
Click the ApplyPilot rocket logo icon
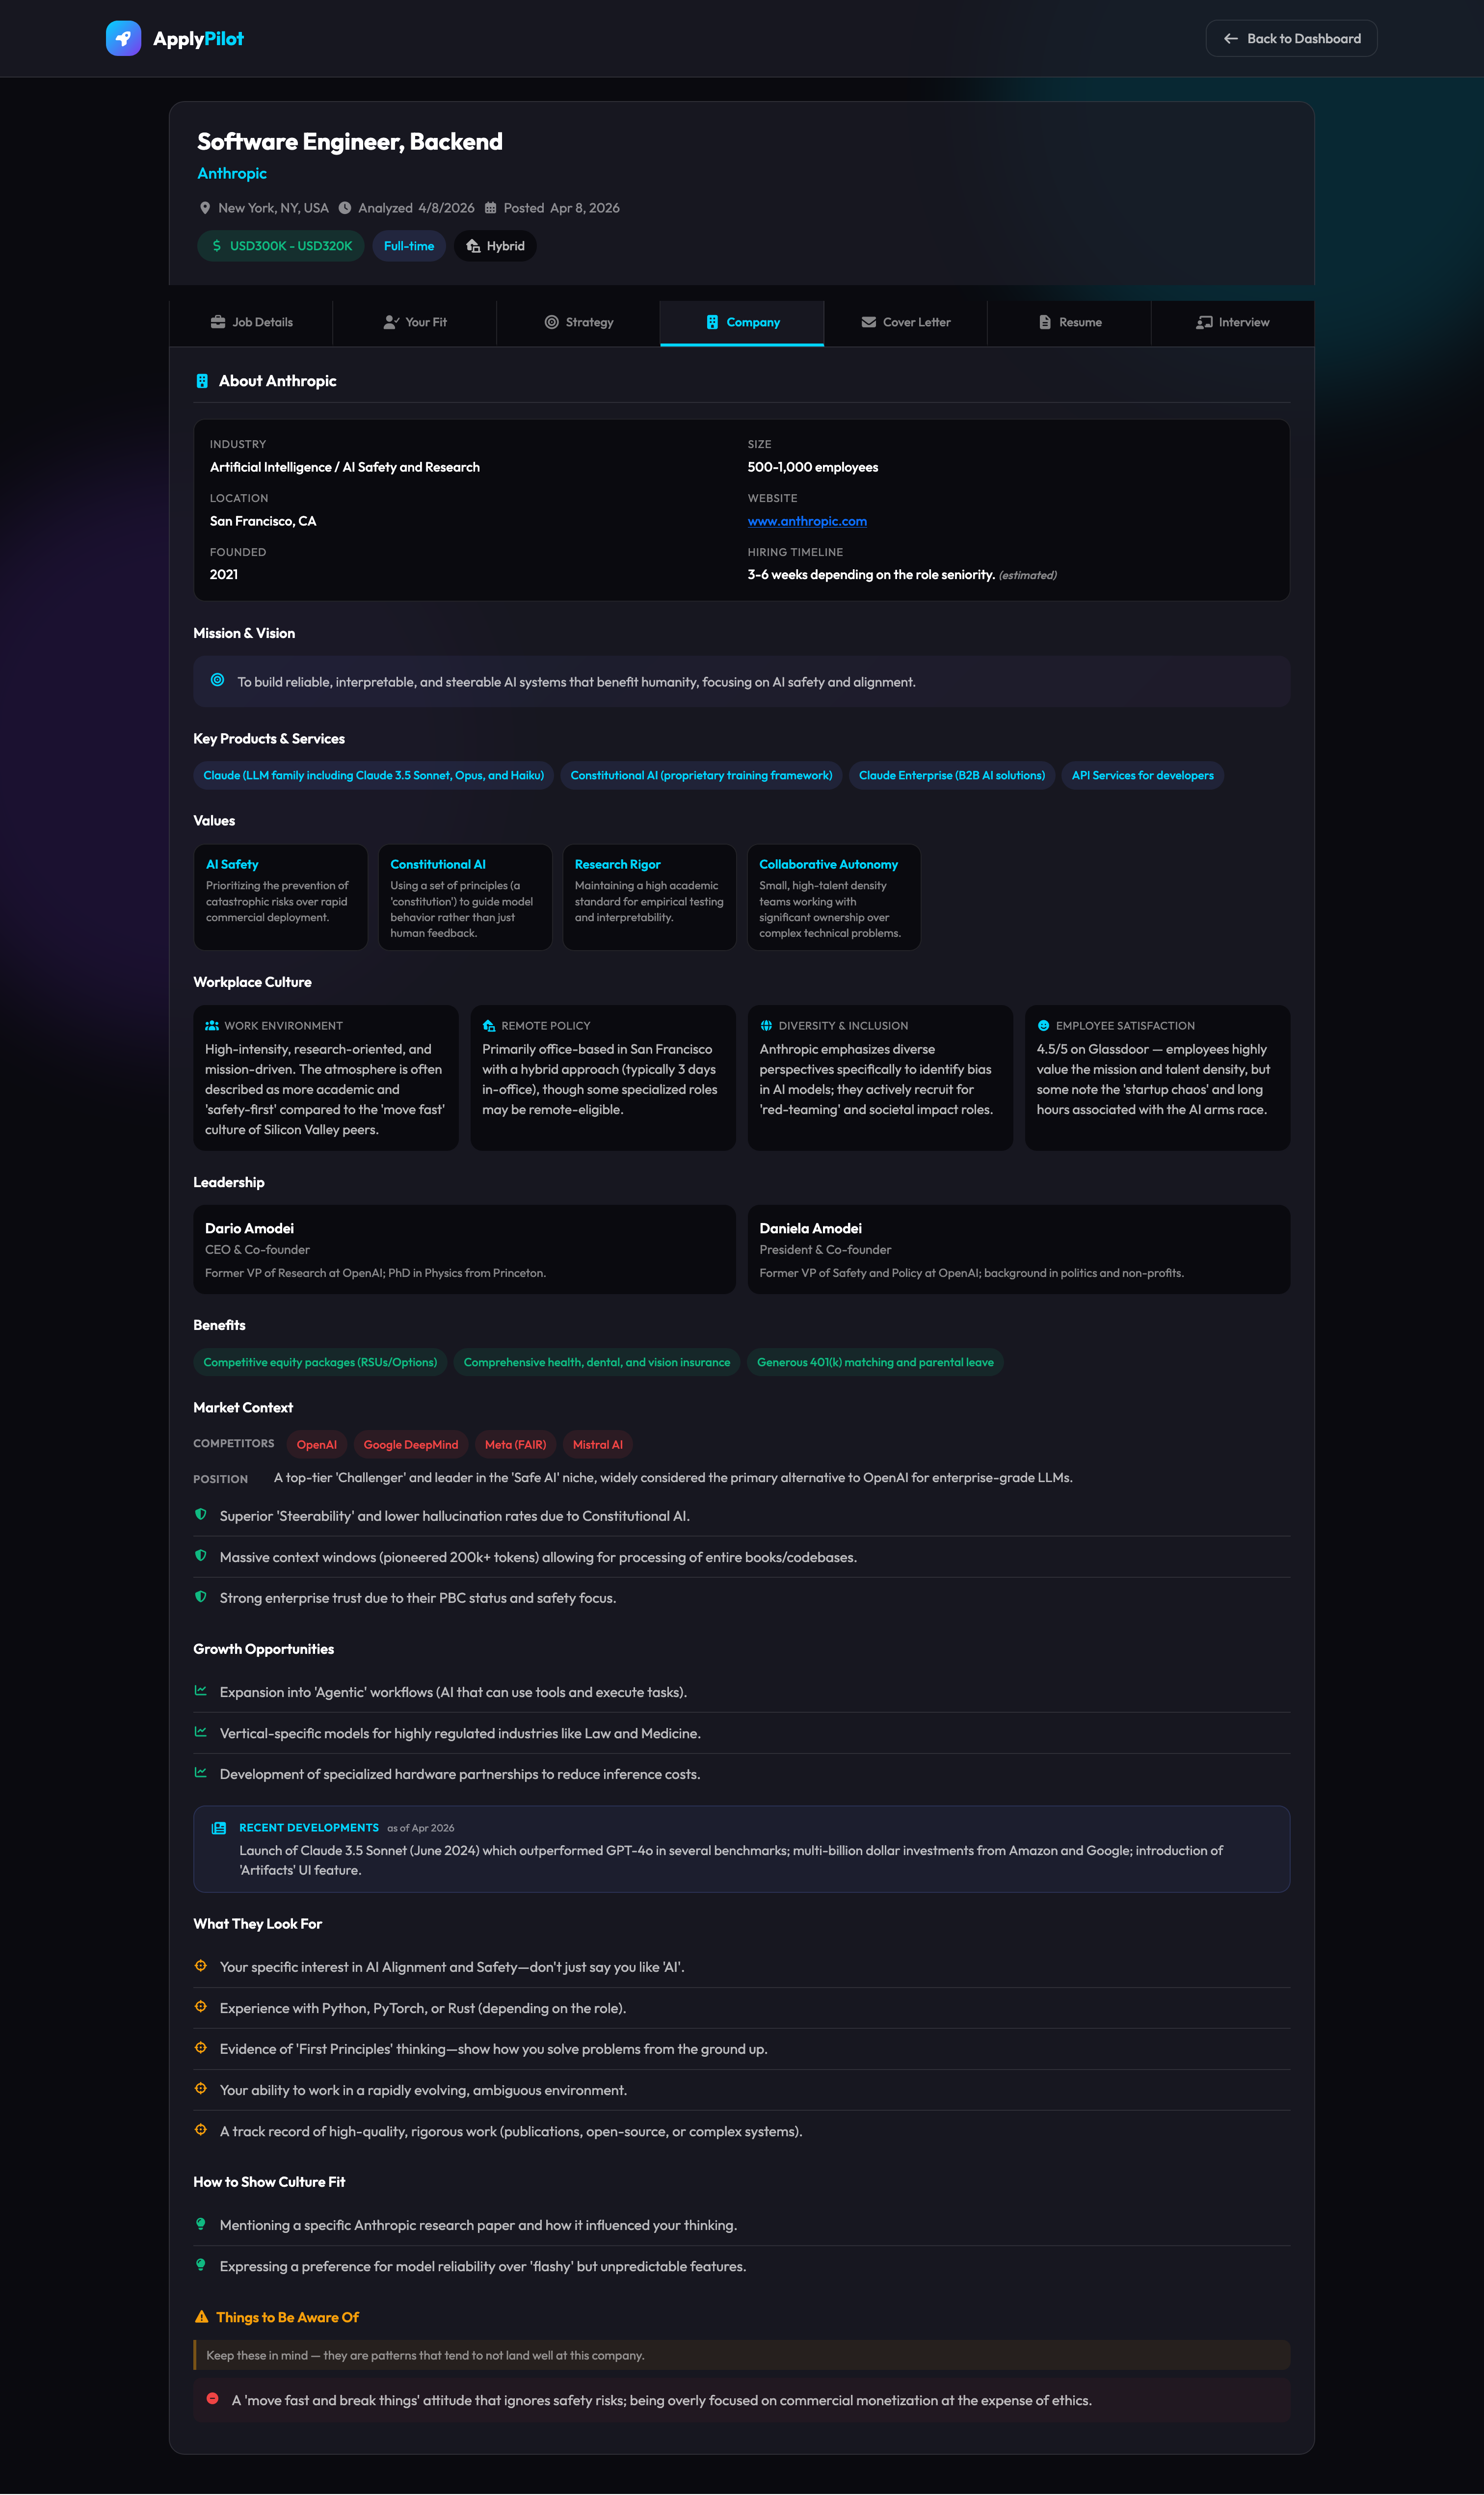tap(123, 38)
